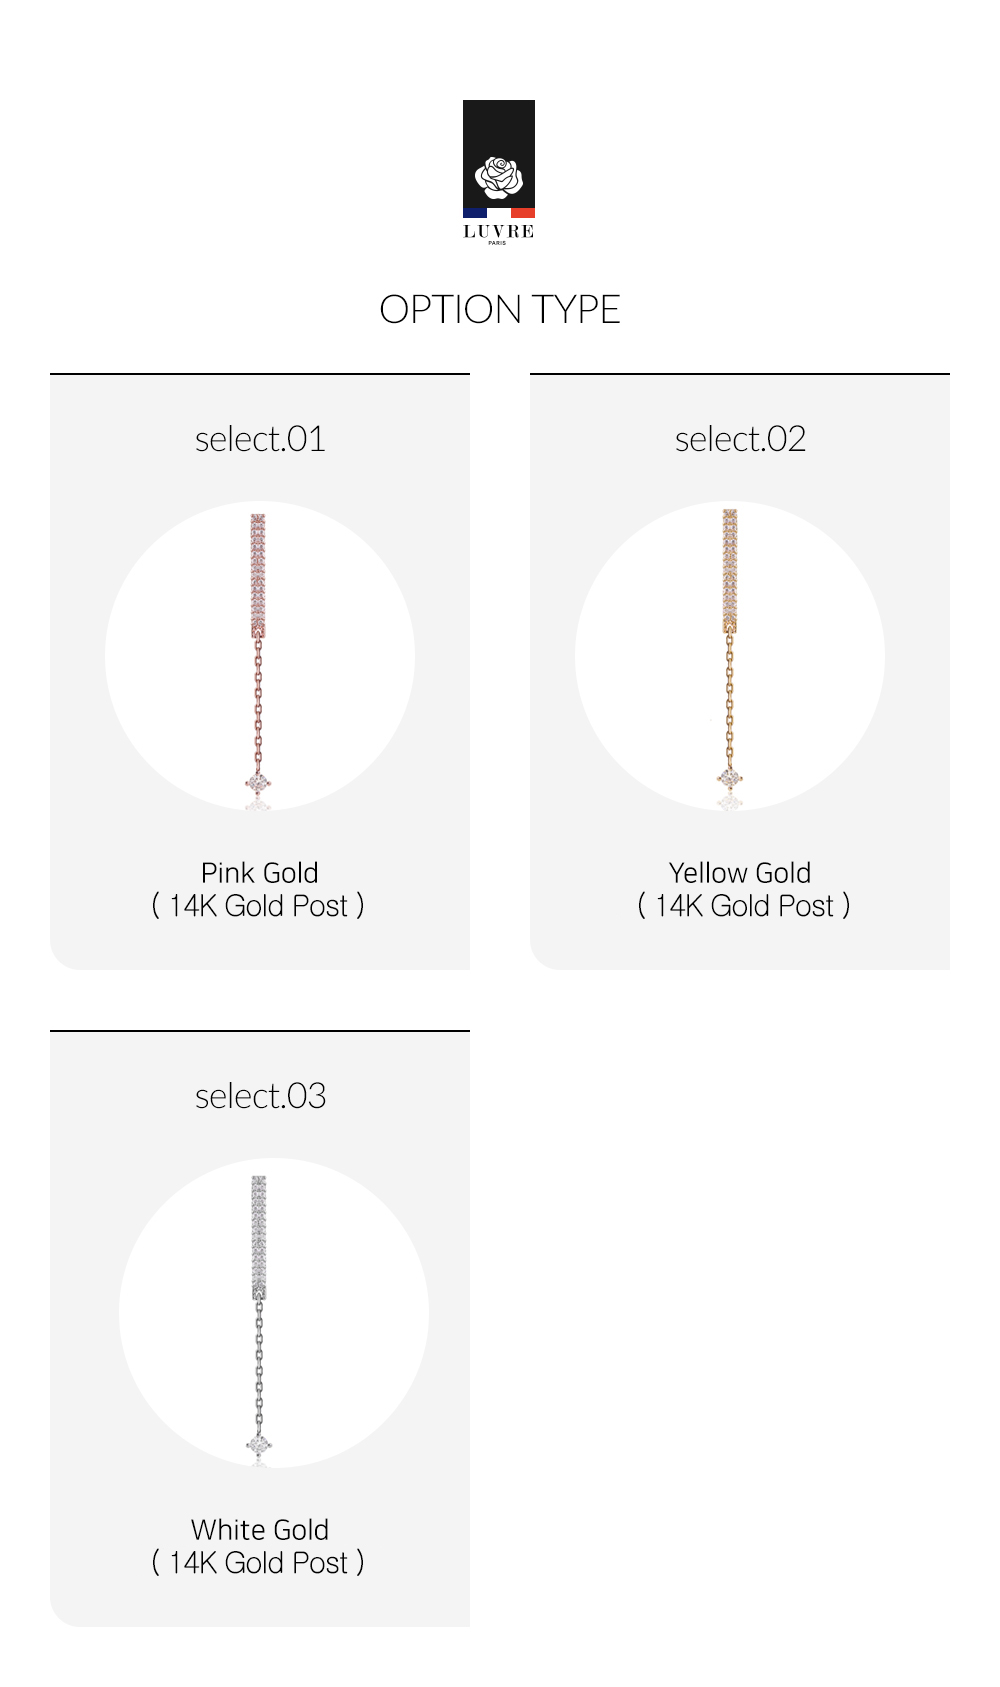Click the white gold pave bar
Image resolution: width=1000 pixels, height=1687 pixels.
[x=259, y=1237]
